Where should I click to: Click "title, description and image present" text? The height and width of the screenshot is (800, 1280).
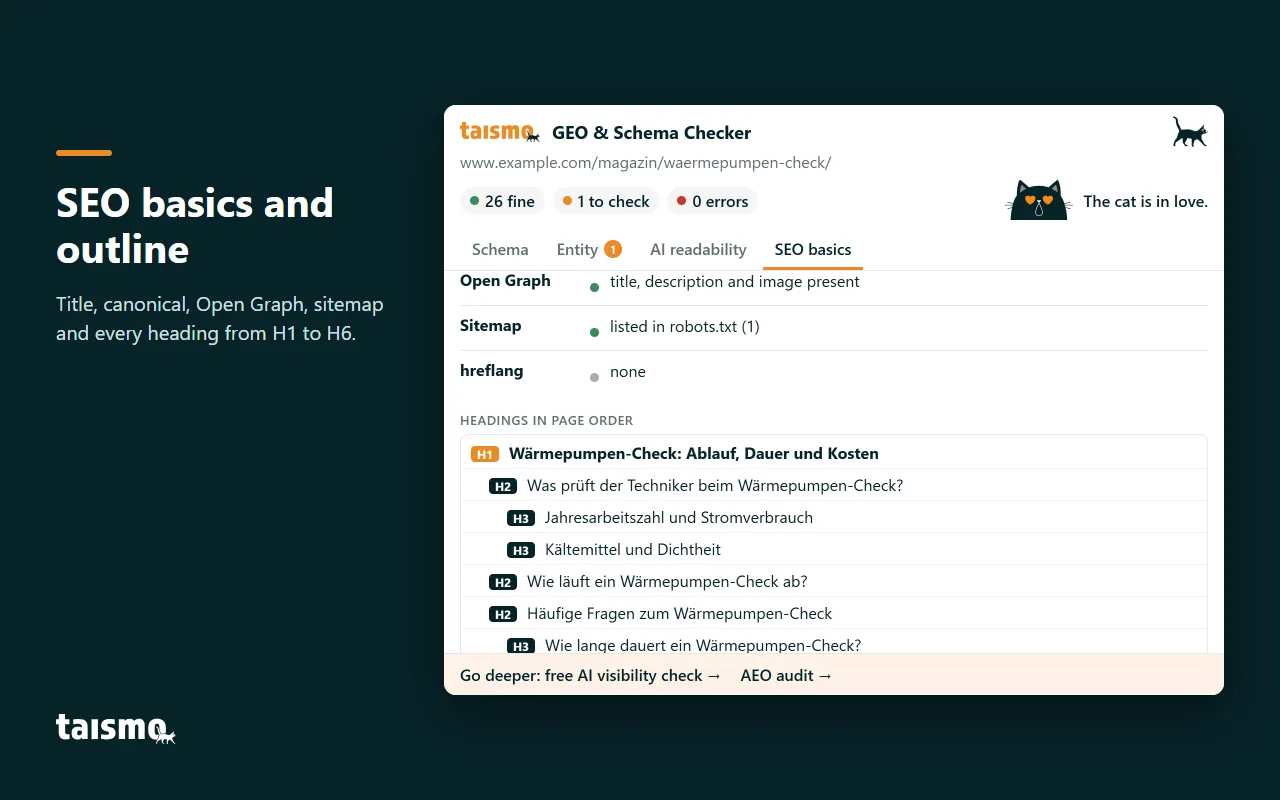(x=735, y=282)
